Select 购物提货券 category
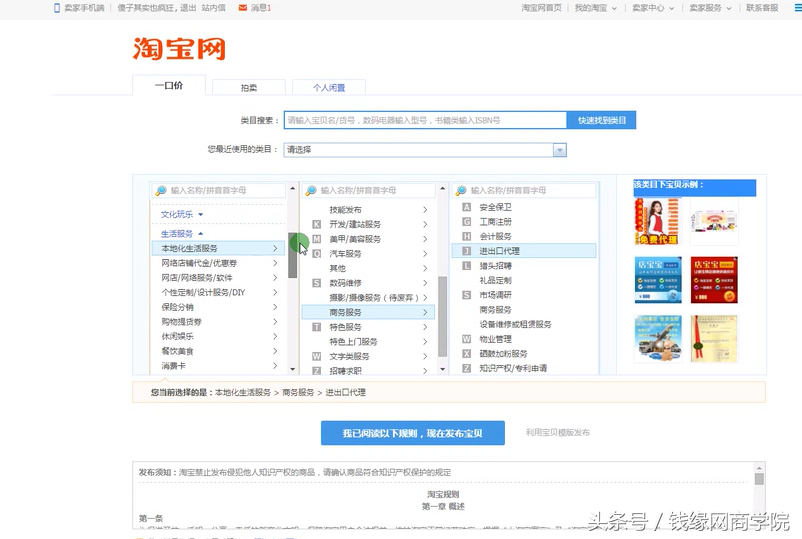The height and width of the screenshot is (539, 802). [218, 322]
